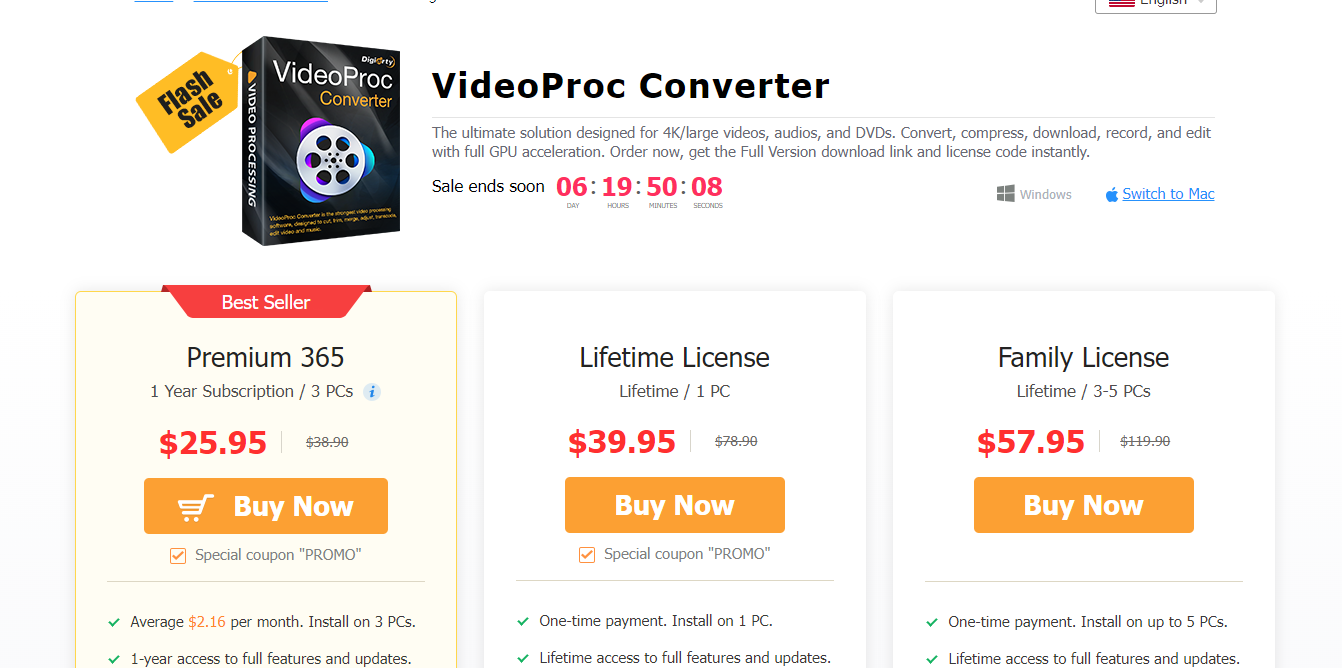The width and height of the screenshot is (1342, 668).
Task: Uncheck PROMO coupon under Premium 365
Action: coord(178,555)
